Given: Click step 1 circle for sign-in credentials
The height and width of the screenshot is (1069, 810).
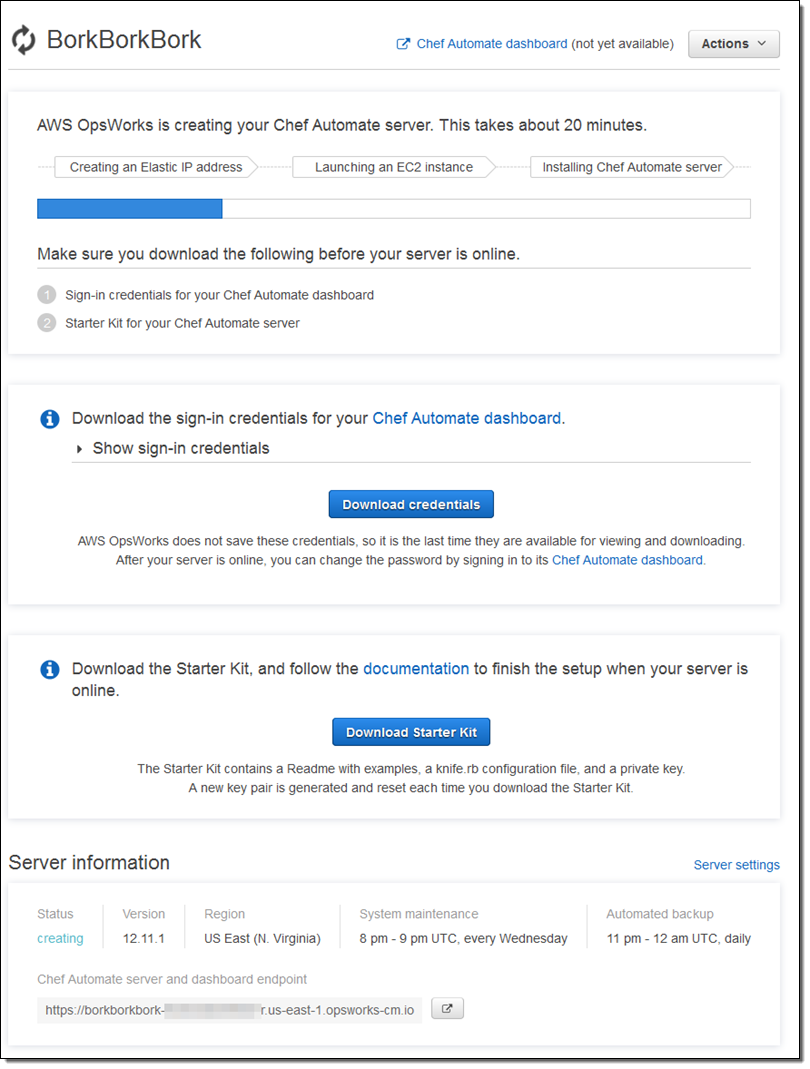Looking at the screenshot, I should point(46,295).
